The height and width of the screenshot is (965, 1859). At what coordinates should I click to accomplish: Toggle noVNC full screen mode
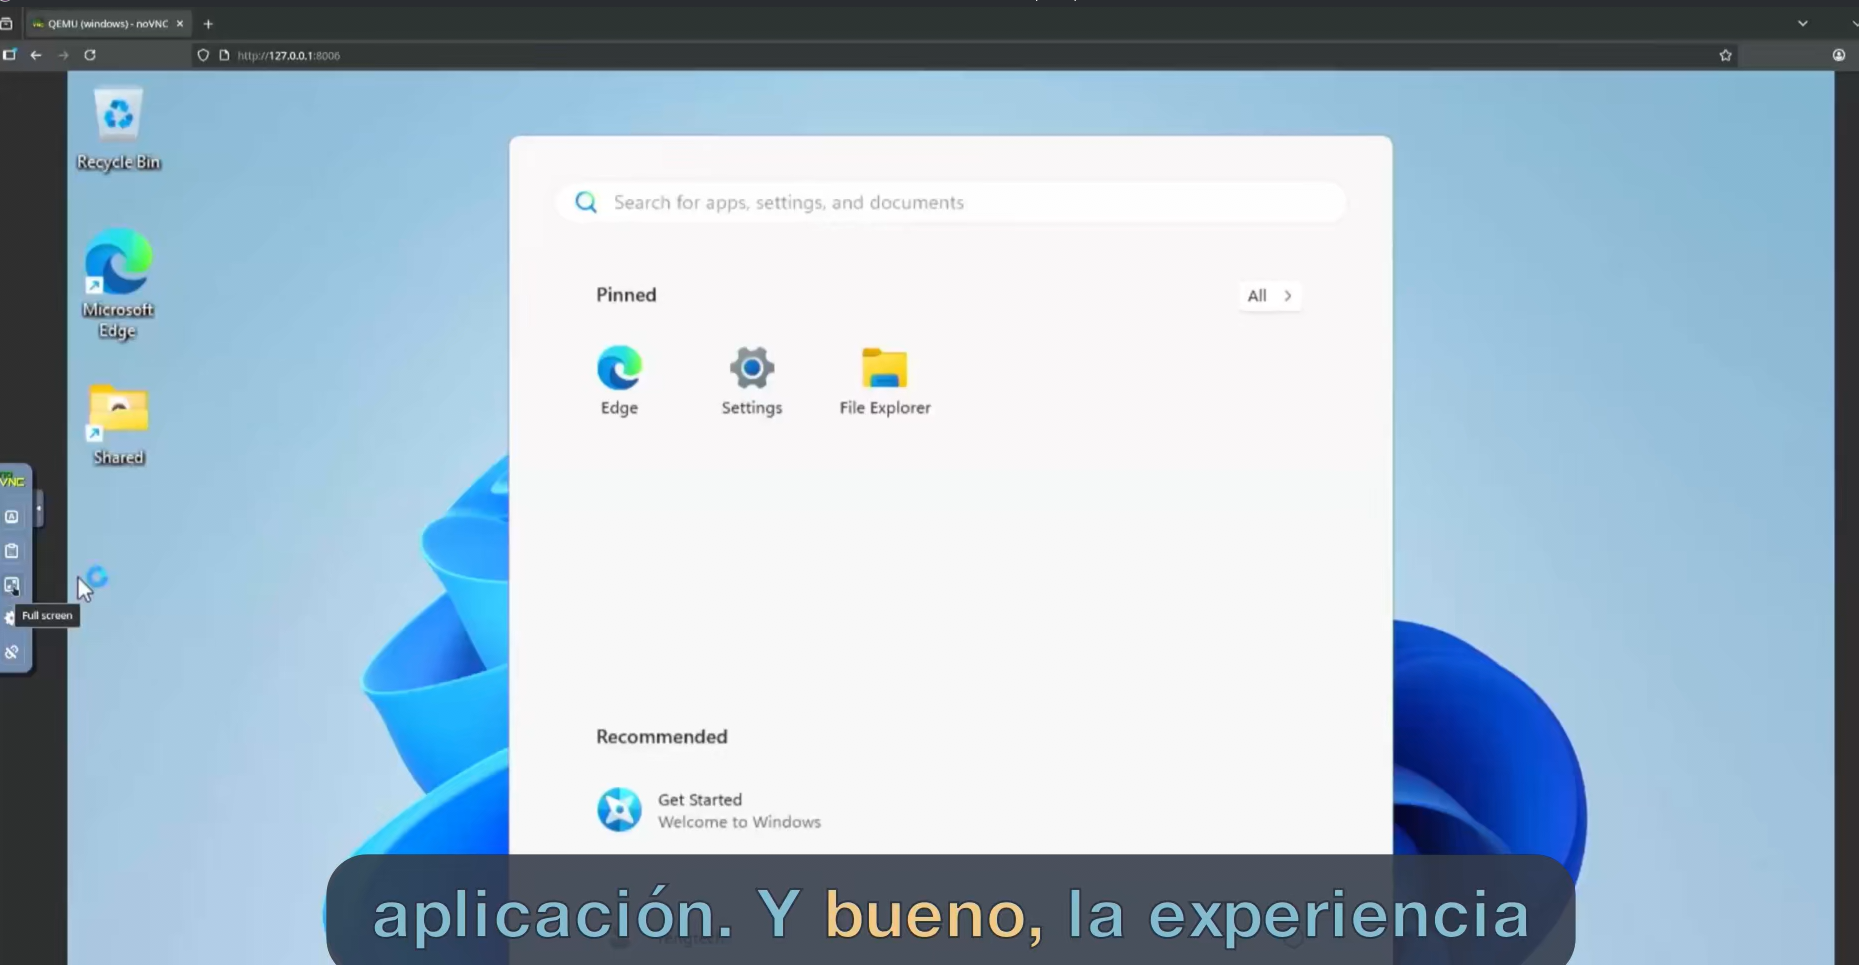12,585
